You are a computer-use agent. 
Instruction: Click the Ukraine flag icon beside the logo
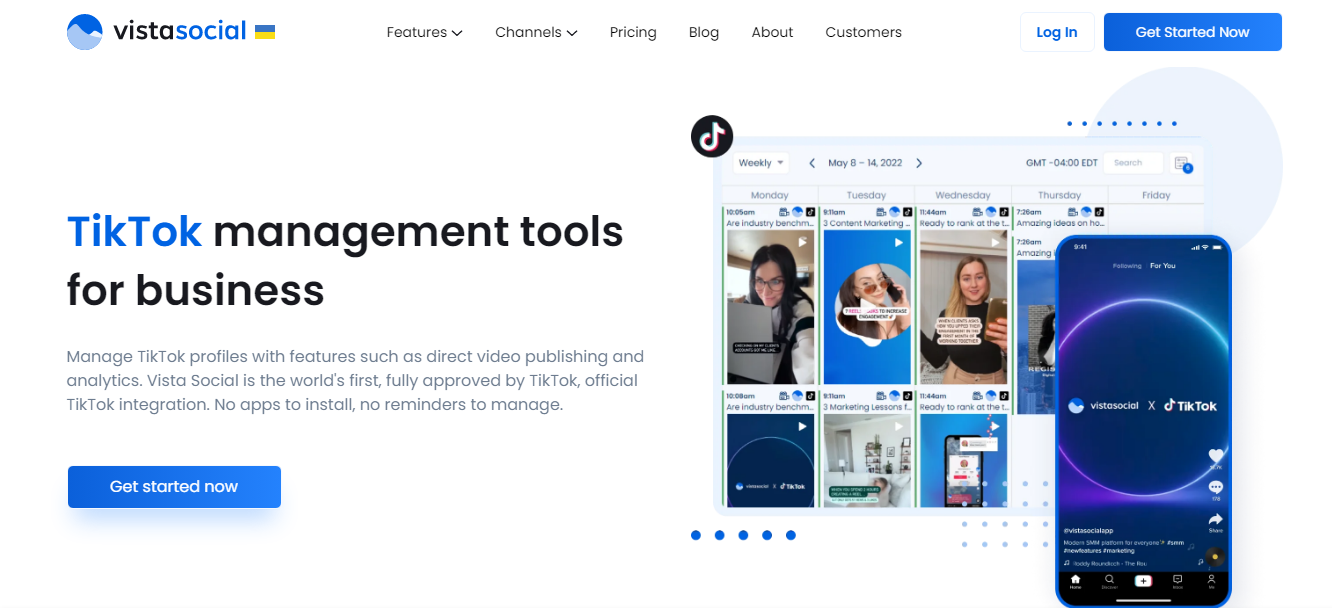tap(265, 32)
